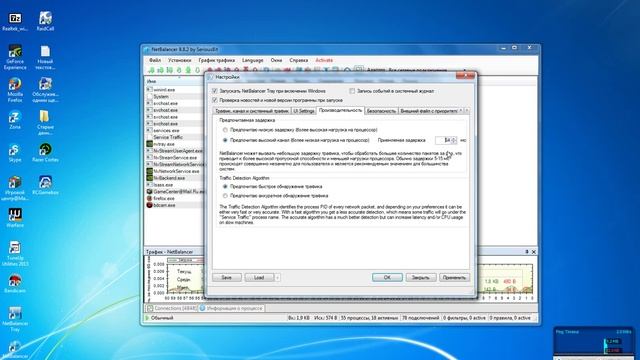Expand the NvStreamService.exe process row

tap(149, 158)
